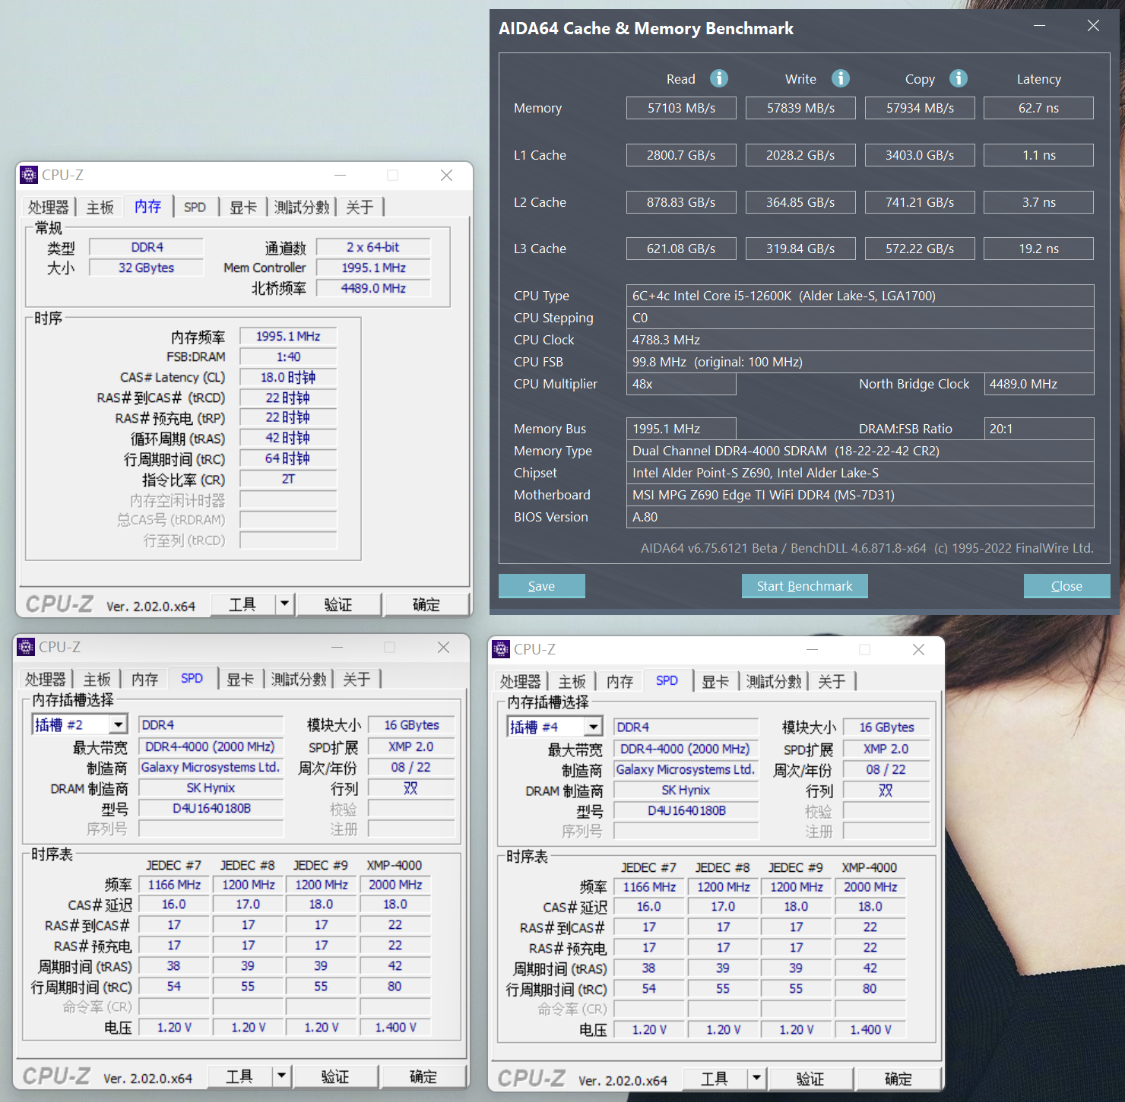Open the 插槽 #4 memory slot dropdown

point(593,727)
